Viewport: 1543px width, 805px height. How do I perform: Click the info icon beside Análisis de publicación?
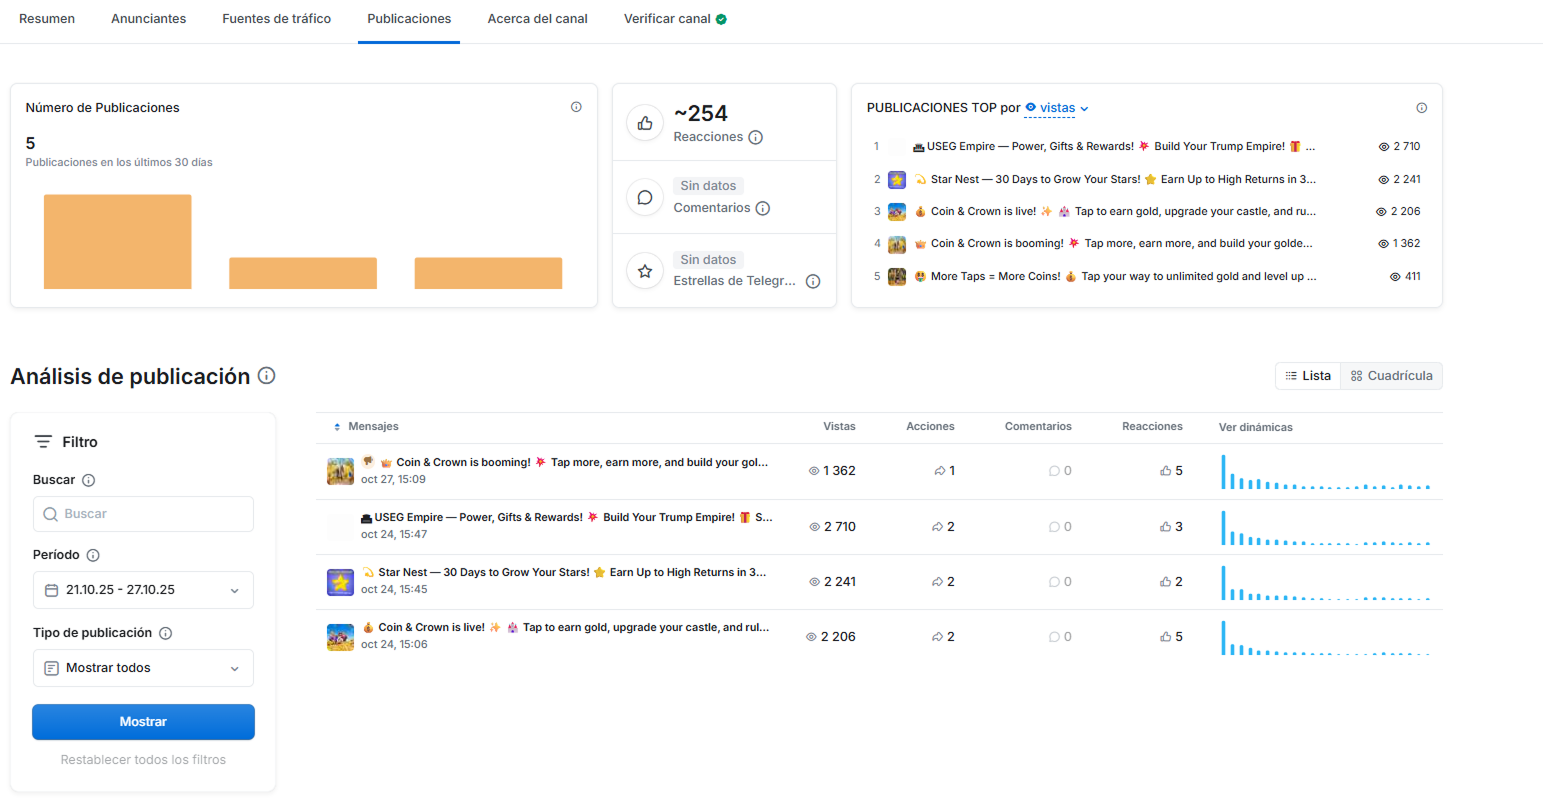pos(266,376)
